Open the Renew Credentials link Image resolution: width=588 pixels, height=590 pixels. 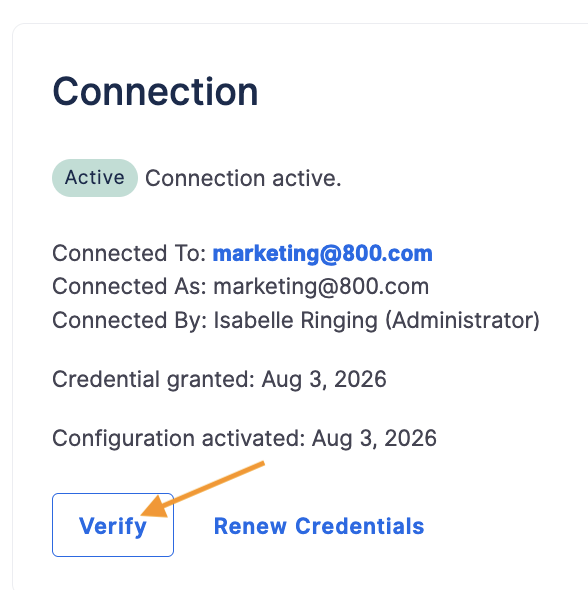[319, 526]
